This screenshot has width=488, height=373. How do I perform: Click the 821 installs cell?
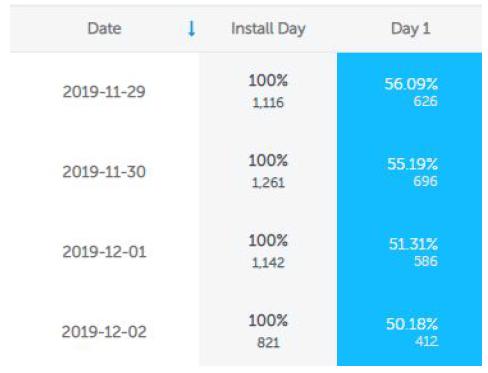coord(268,343)
